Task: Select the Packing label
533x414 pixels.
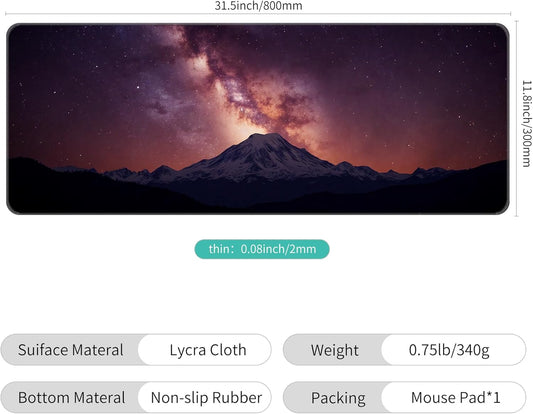Action: pos(338,398)
